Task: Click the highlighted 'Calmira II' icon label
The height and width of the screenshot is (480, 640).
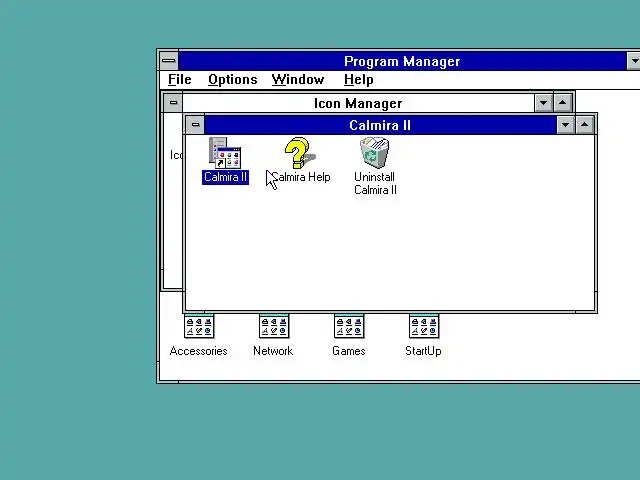Action: coord(225,177)
